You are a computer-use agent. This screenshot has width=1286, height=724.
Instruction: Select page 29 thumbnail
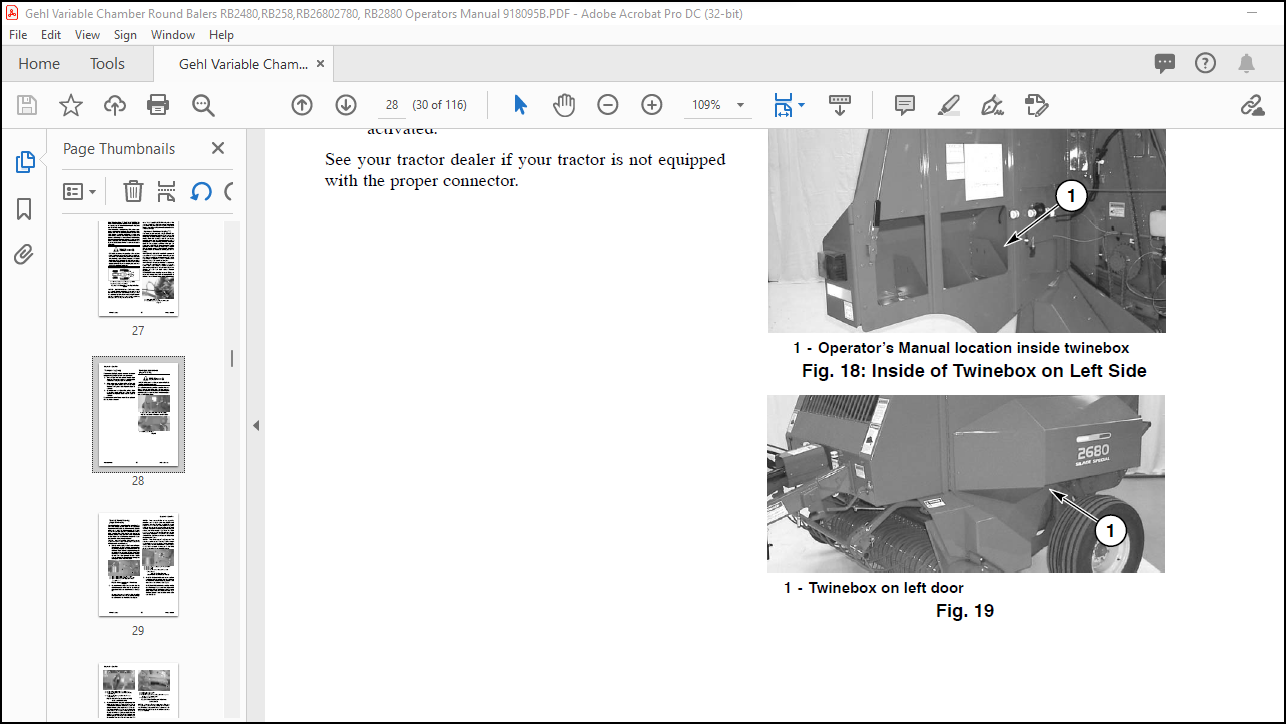tap(138, 565)
